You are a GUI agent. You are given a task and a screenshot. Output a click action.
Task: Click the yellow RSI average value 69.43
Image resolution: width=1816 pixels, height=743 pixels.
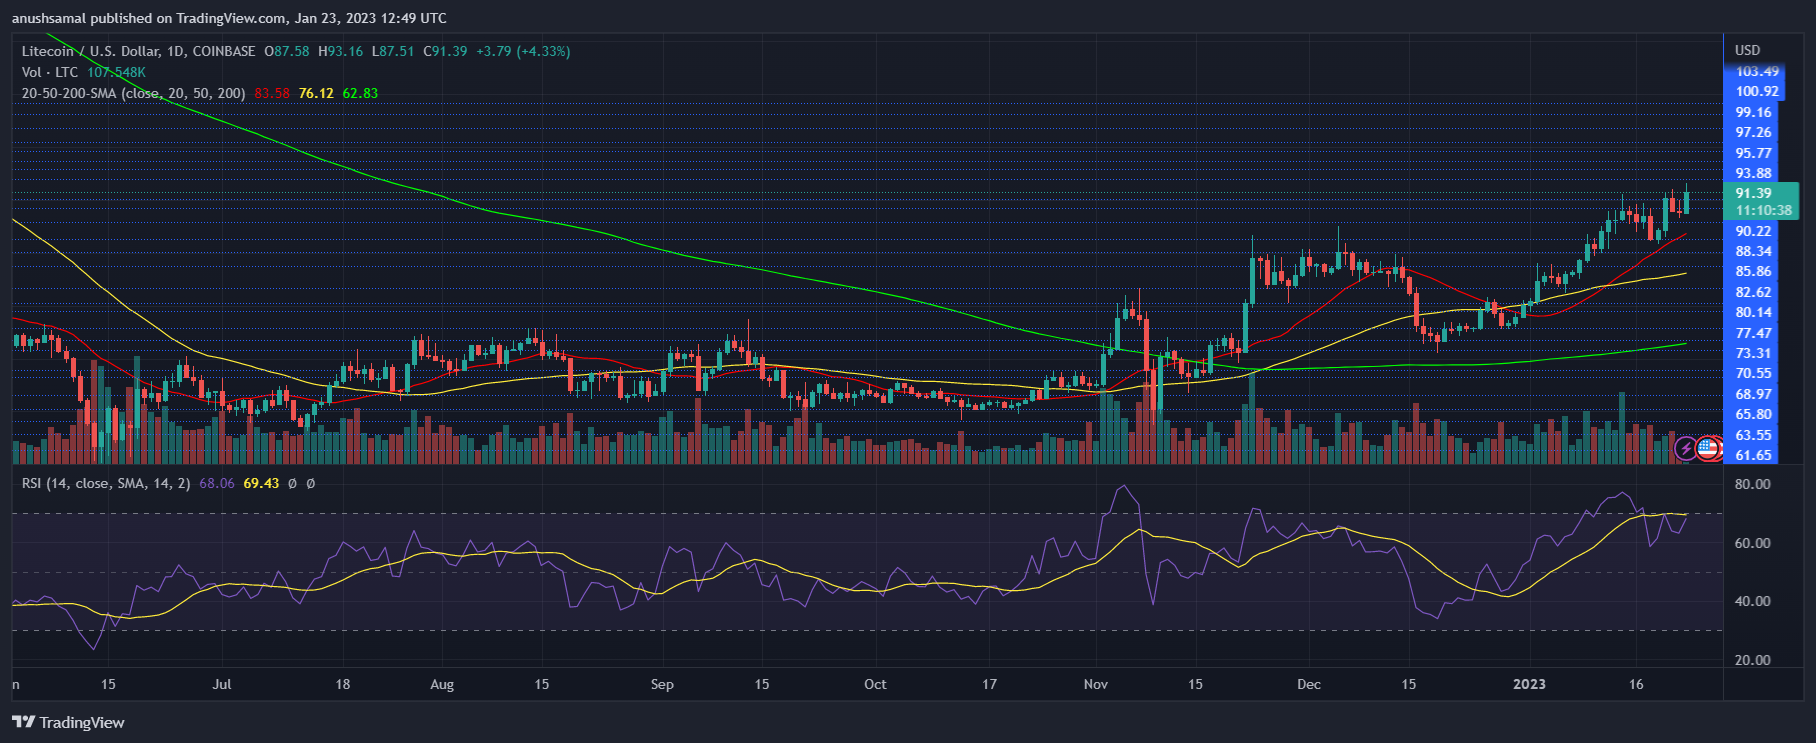click(x=261, y=483)
